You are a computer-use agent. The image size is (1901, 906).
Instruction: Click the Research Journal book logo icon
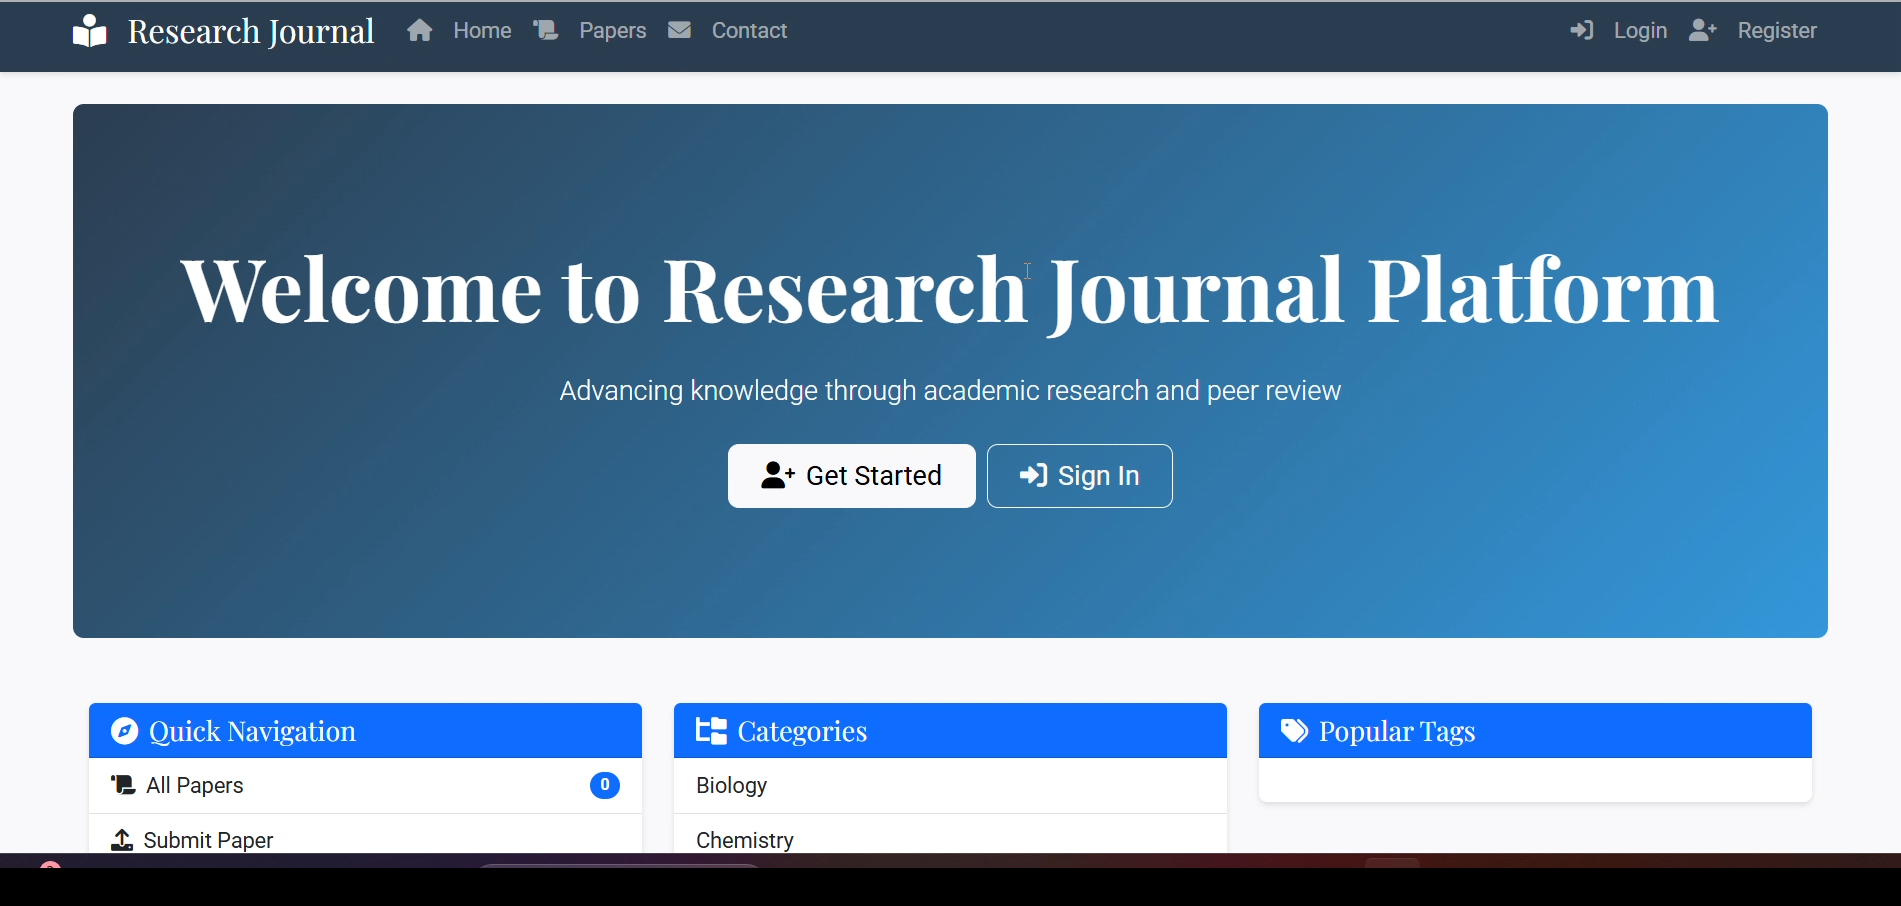(x=89, y=30)
